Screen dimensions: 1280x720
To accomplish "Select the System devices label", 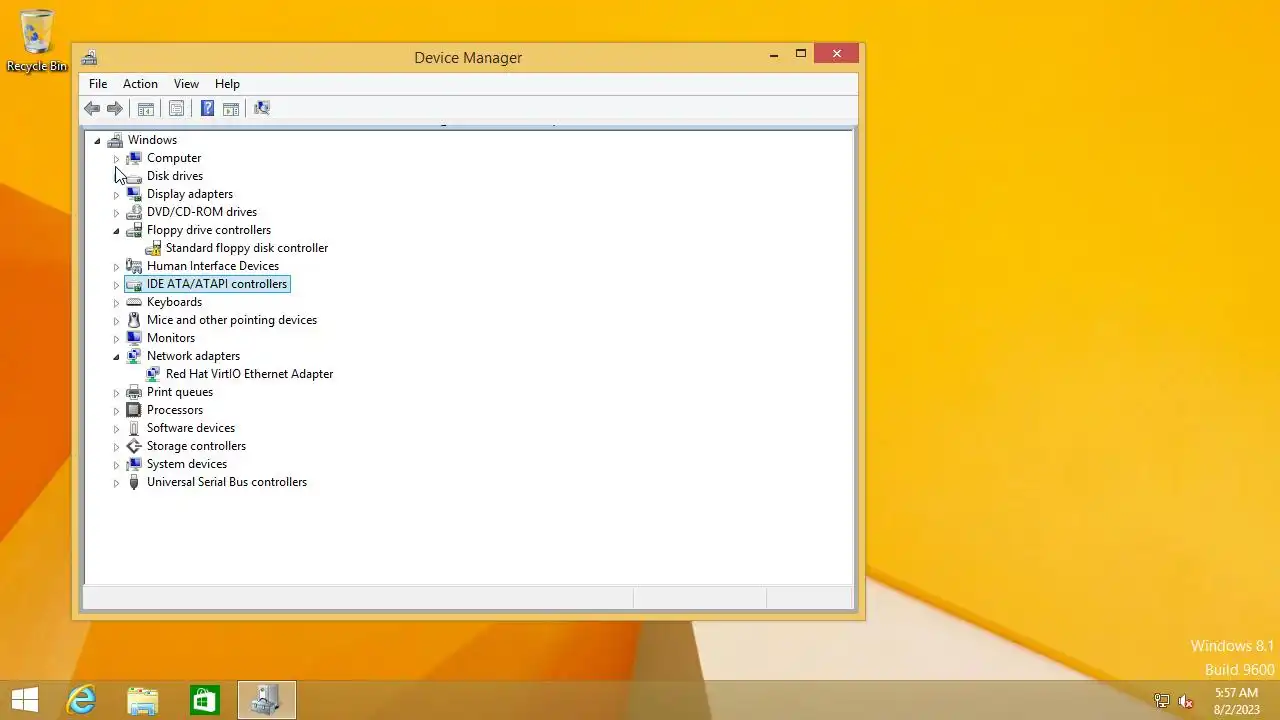I will tap(187, 464).
